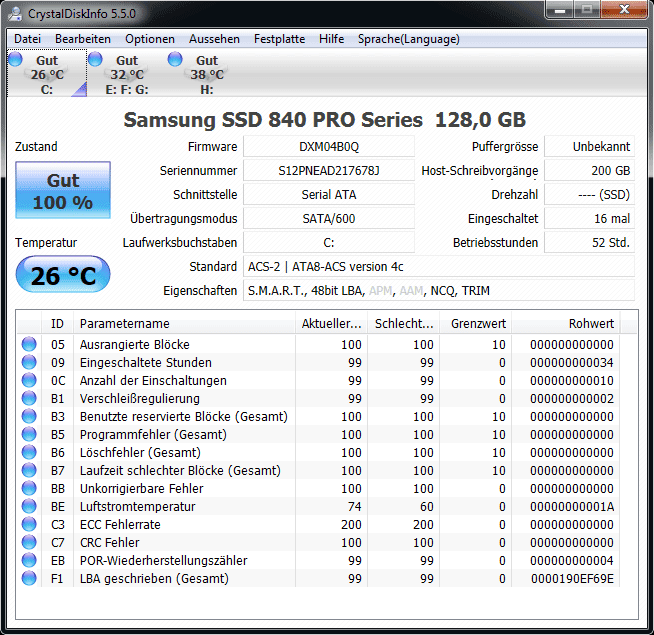654x635 pixels.
Task: Maximize the CrystalDiskInfo window
Action: point(587,10)
